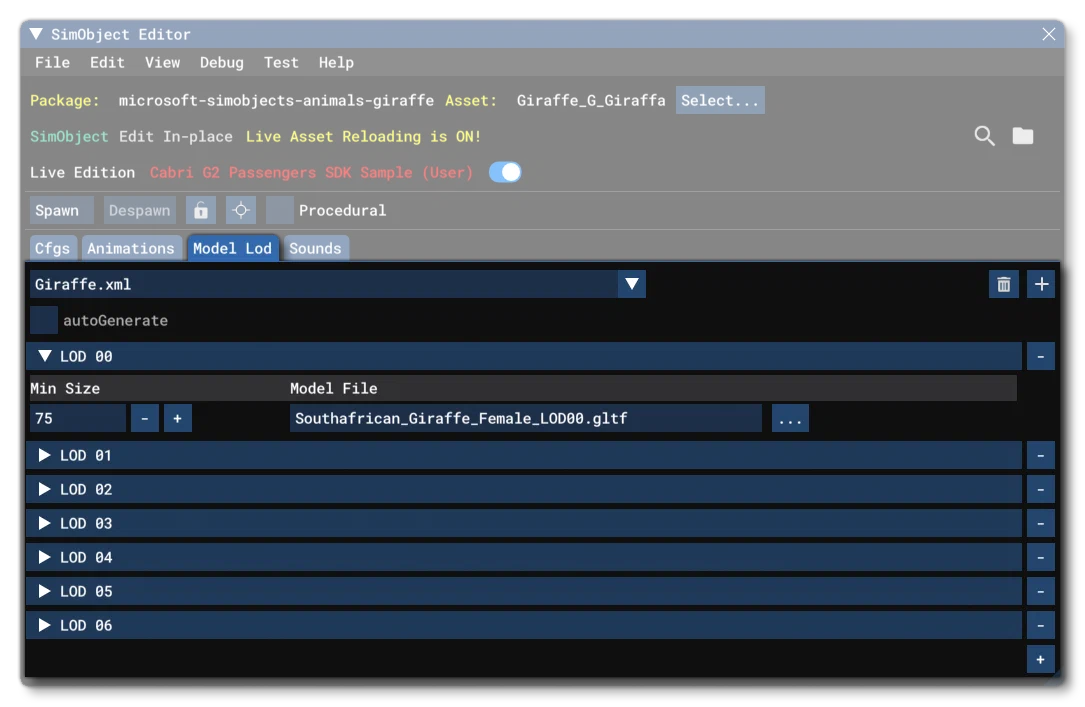Click the Giraffe.xml file name text

click(83, 284)
